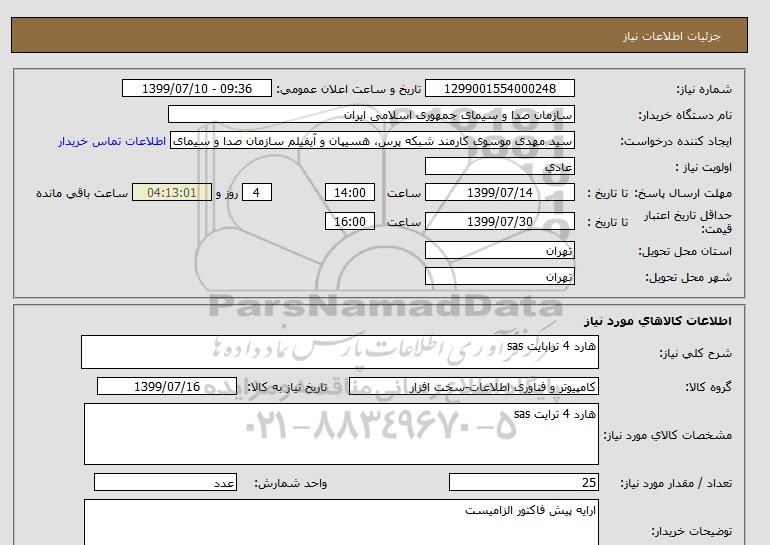Screen dimensions: 770x545
Task: Open the اطلاعات تماس خریدار link
Action: (112, 141)
